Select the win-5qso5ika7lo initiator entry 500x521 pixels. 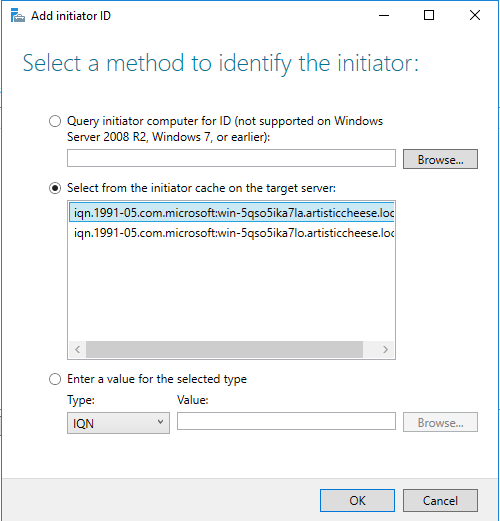pos(232,233)
